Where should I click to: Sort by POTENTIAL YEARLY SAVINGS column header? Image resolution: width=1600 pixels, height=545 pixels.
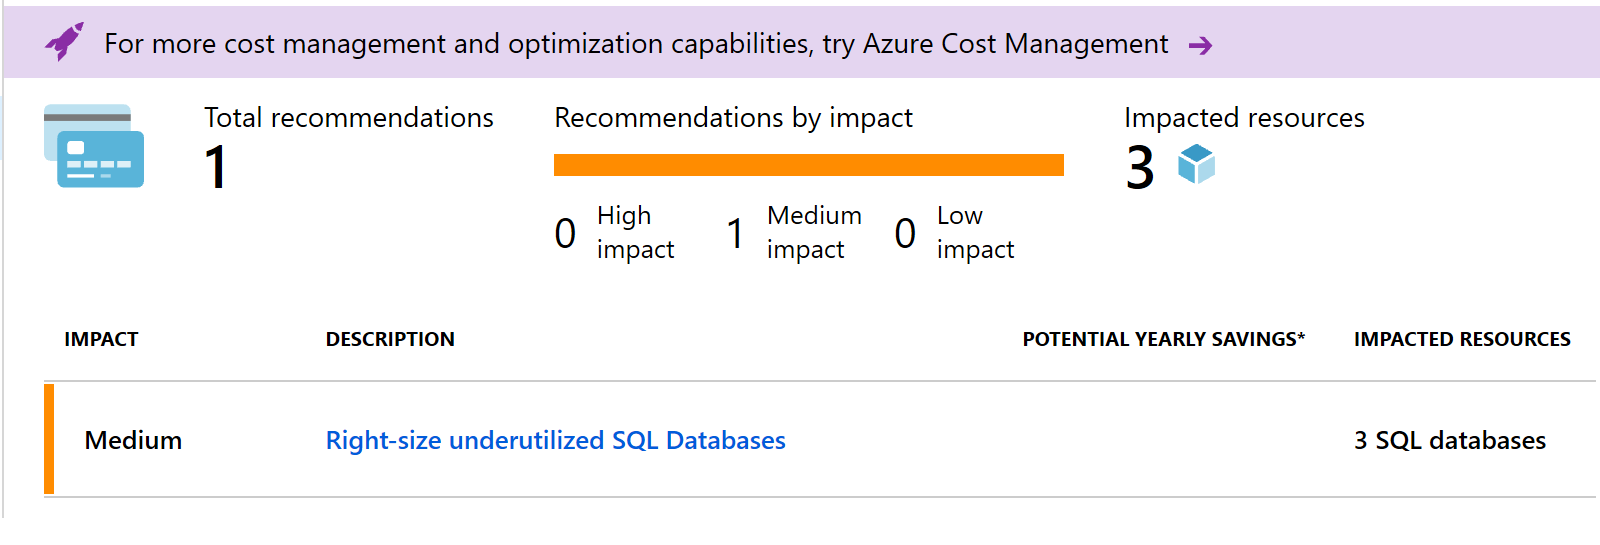1163,339
